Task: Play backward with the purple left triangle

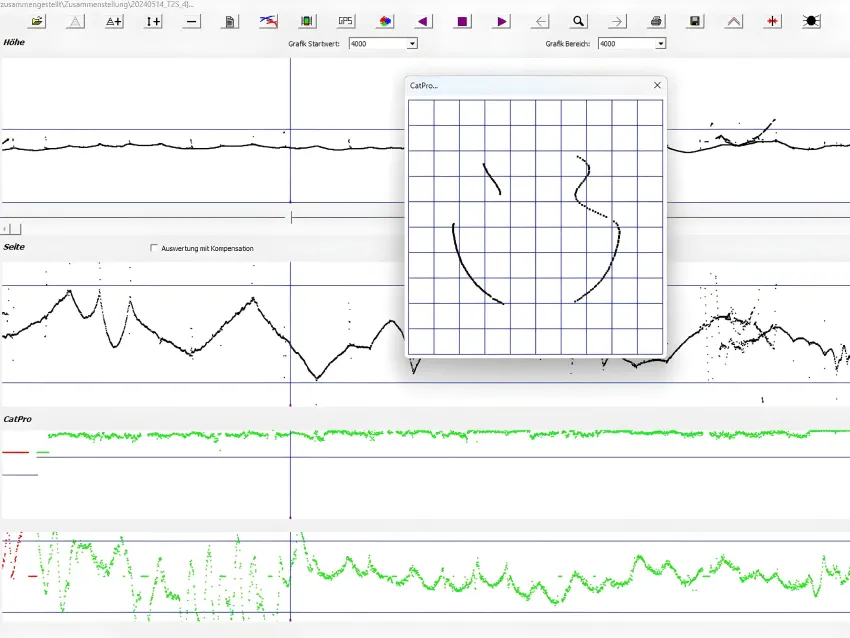Action: point(423,22)
